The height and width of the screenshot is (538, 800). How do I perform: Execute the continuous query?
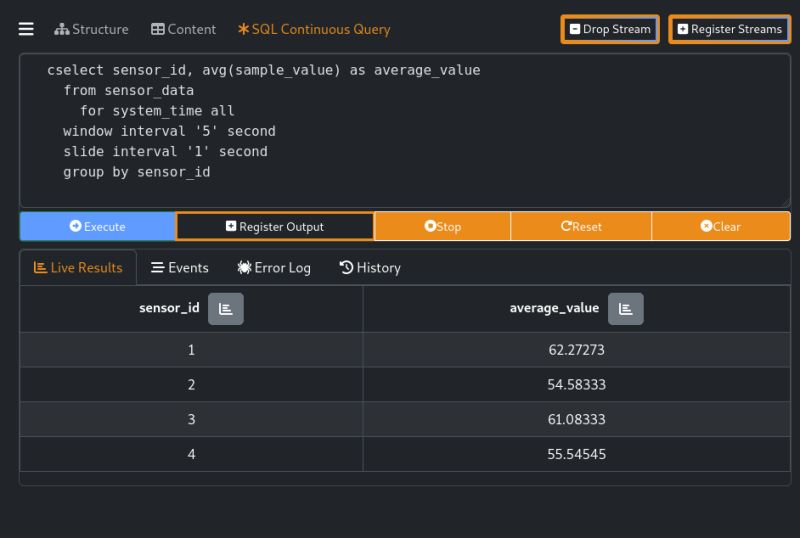click(97, 226)
